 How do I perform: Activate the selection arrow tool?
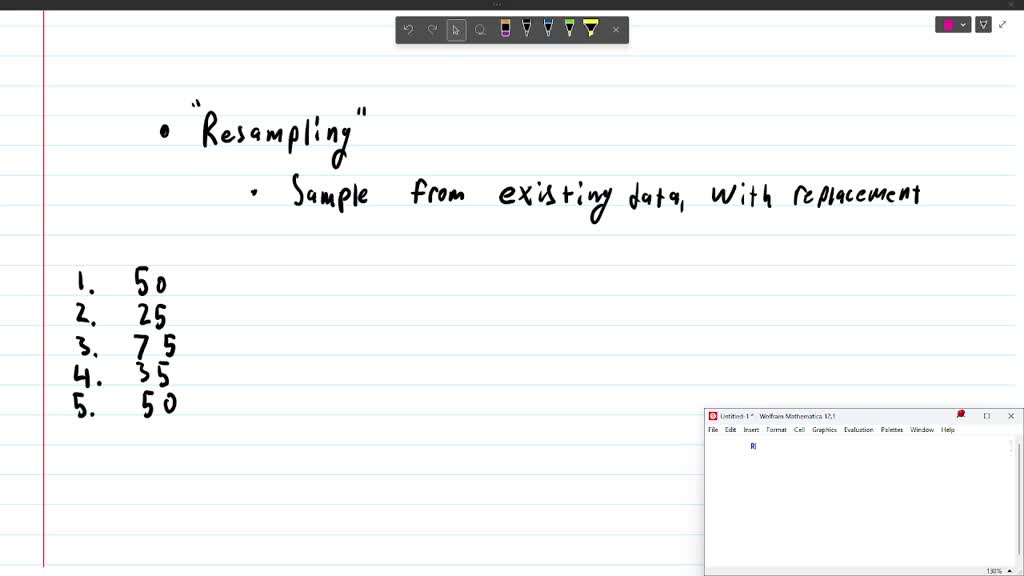tap(457, 30)
